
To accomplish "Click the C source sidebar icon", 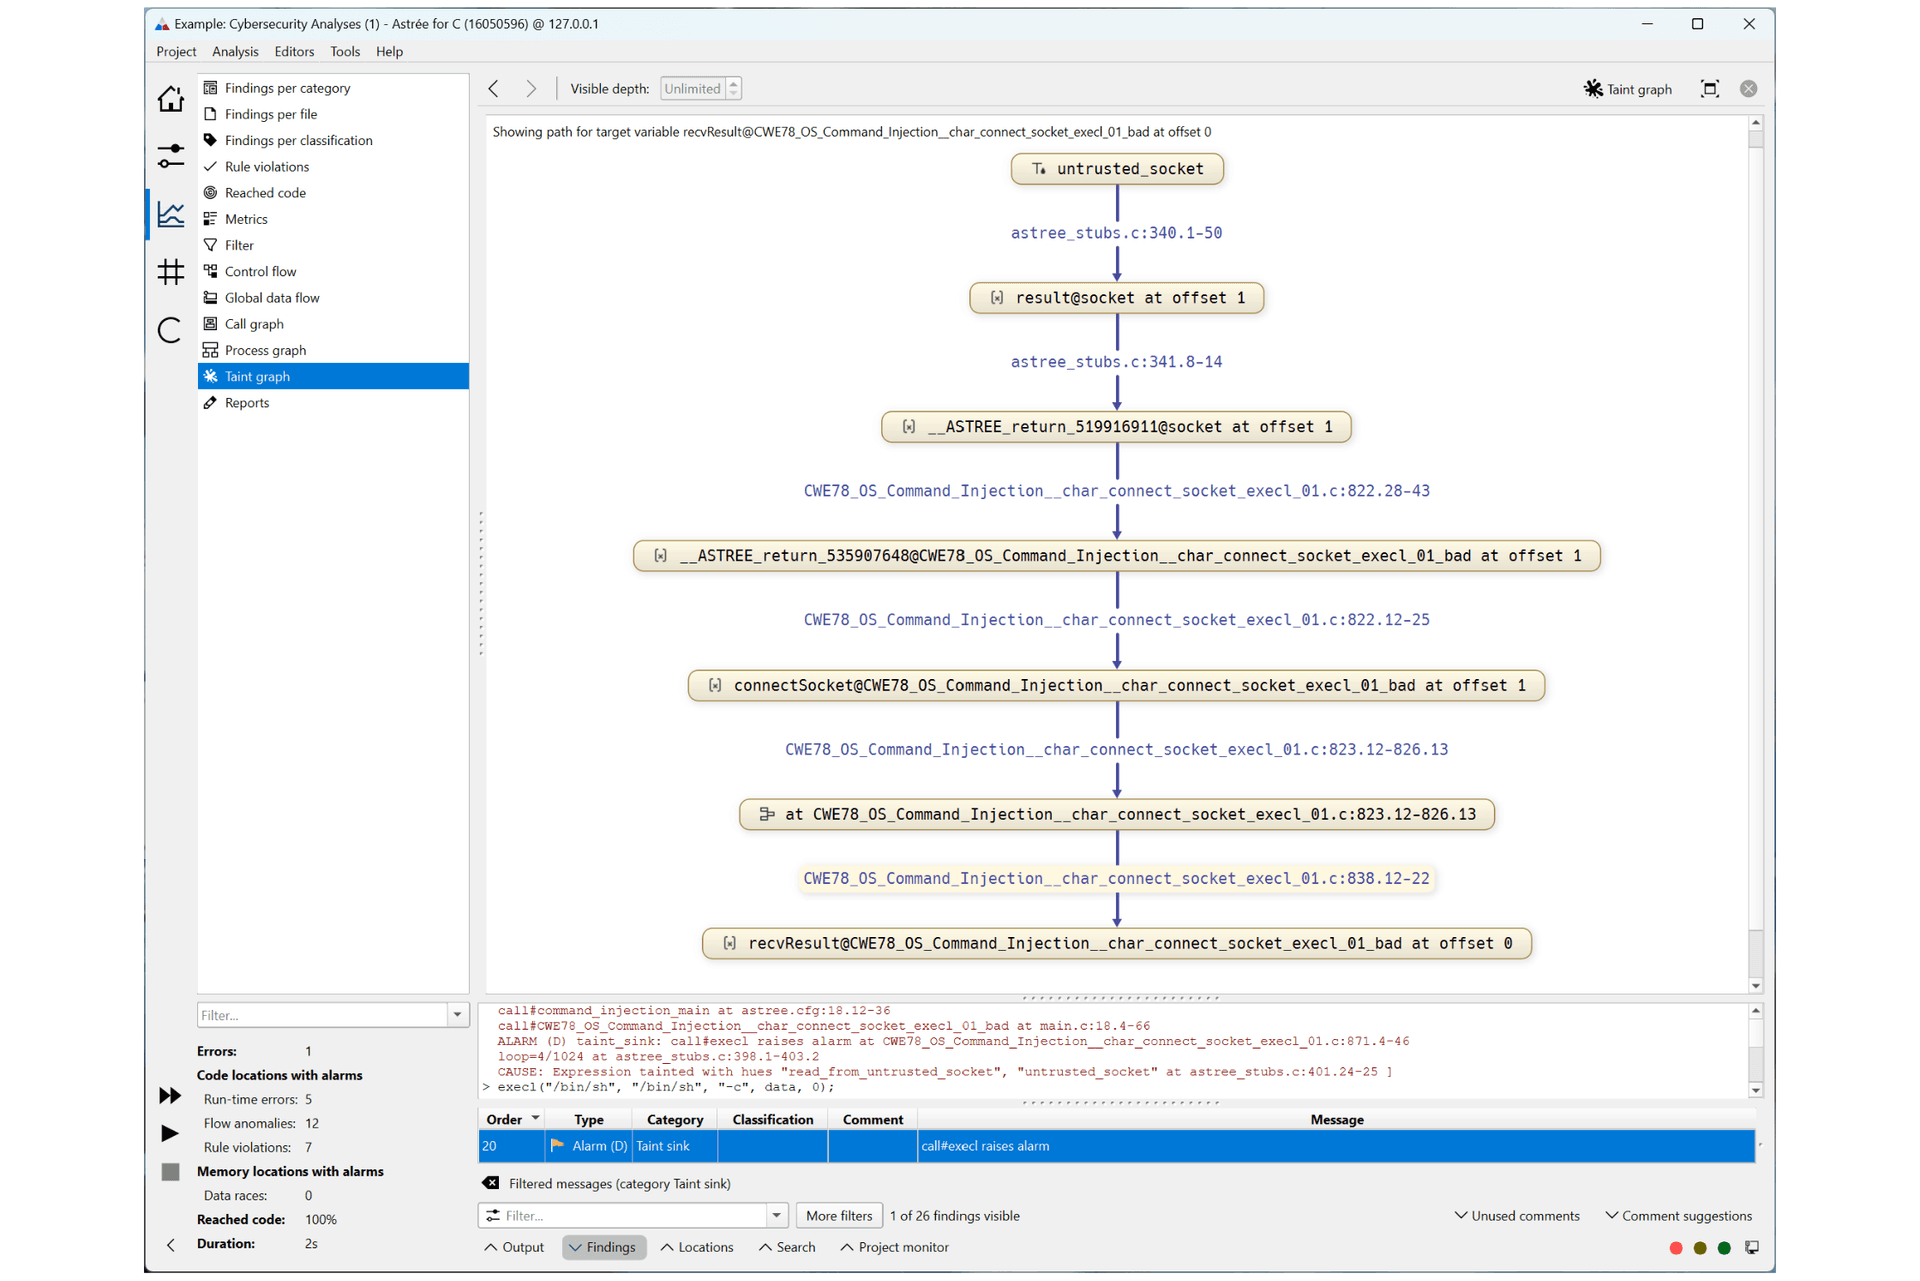I will pyautogui.click(x=170, y=330).
